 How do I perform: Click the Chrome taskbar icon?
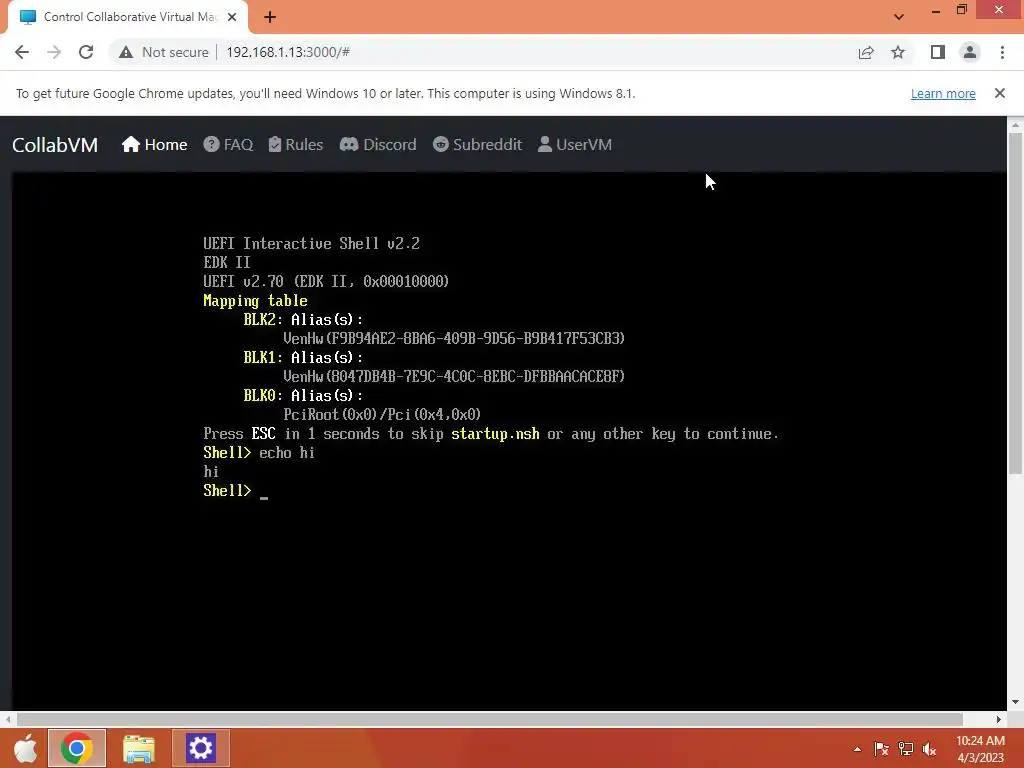[x=76, y=748]
